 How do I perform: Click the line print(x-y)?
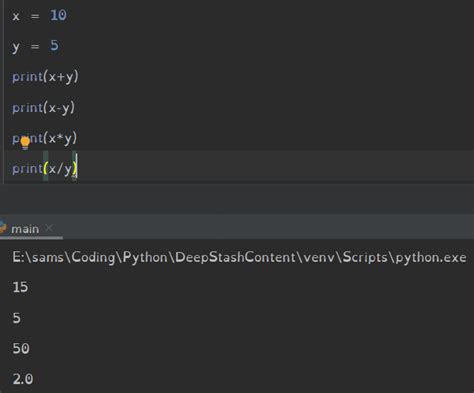[43, 108]
